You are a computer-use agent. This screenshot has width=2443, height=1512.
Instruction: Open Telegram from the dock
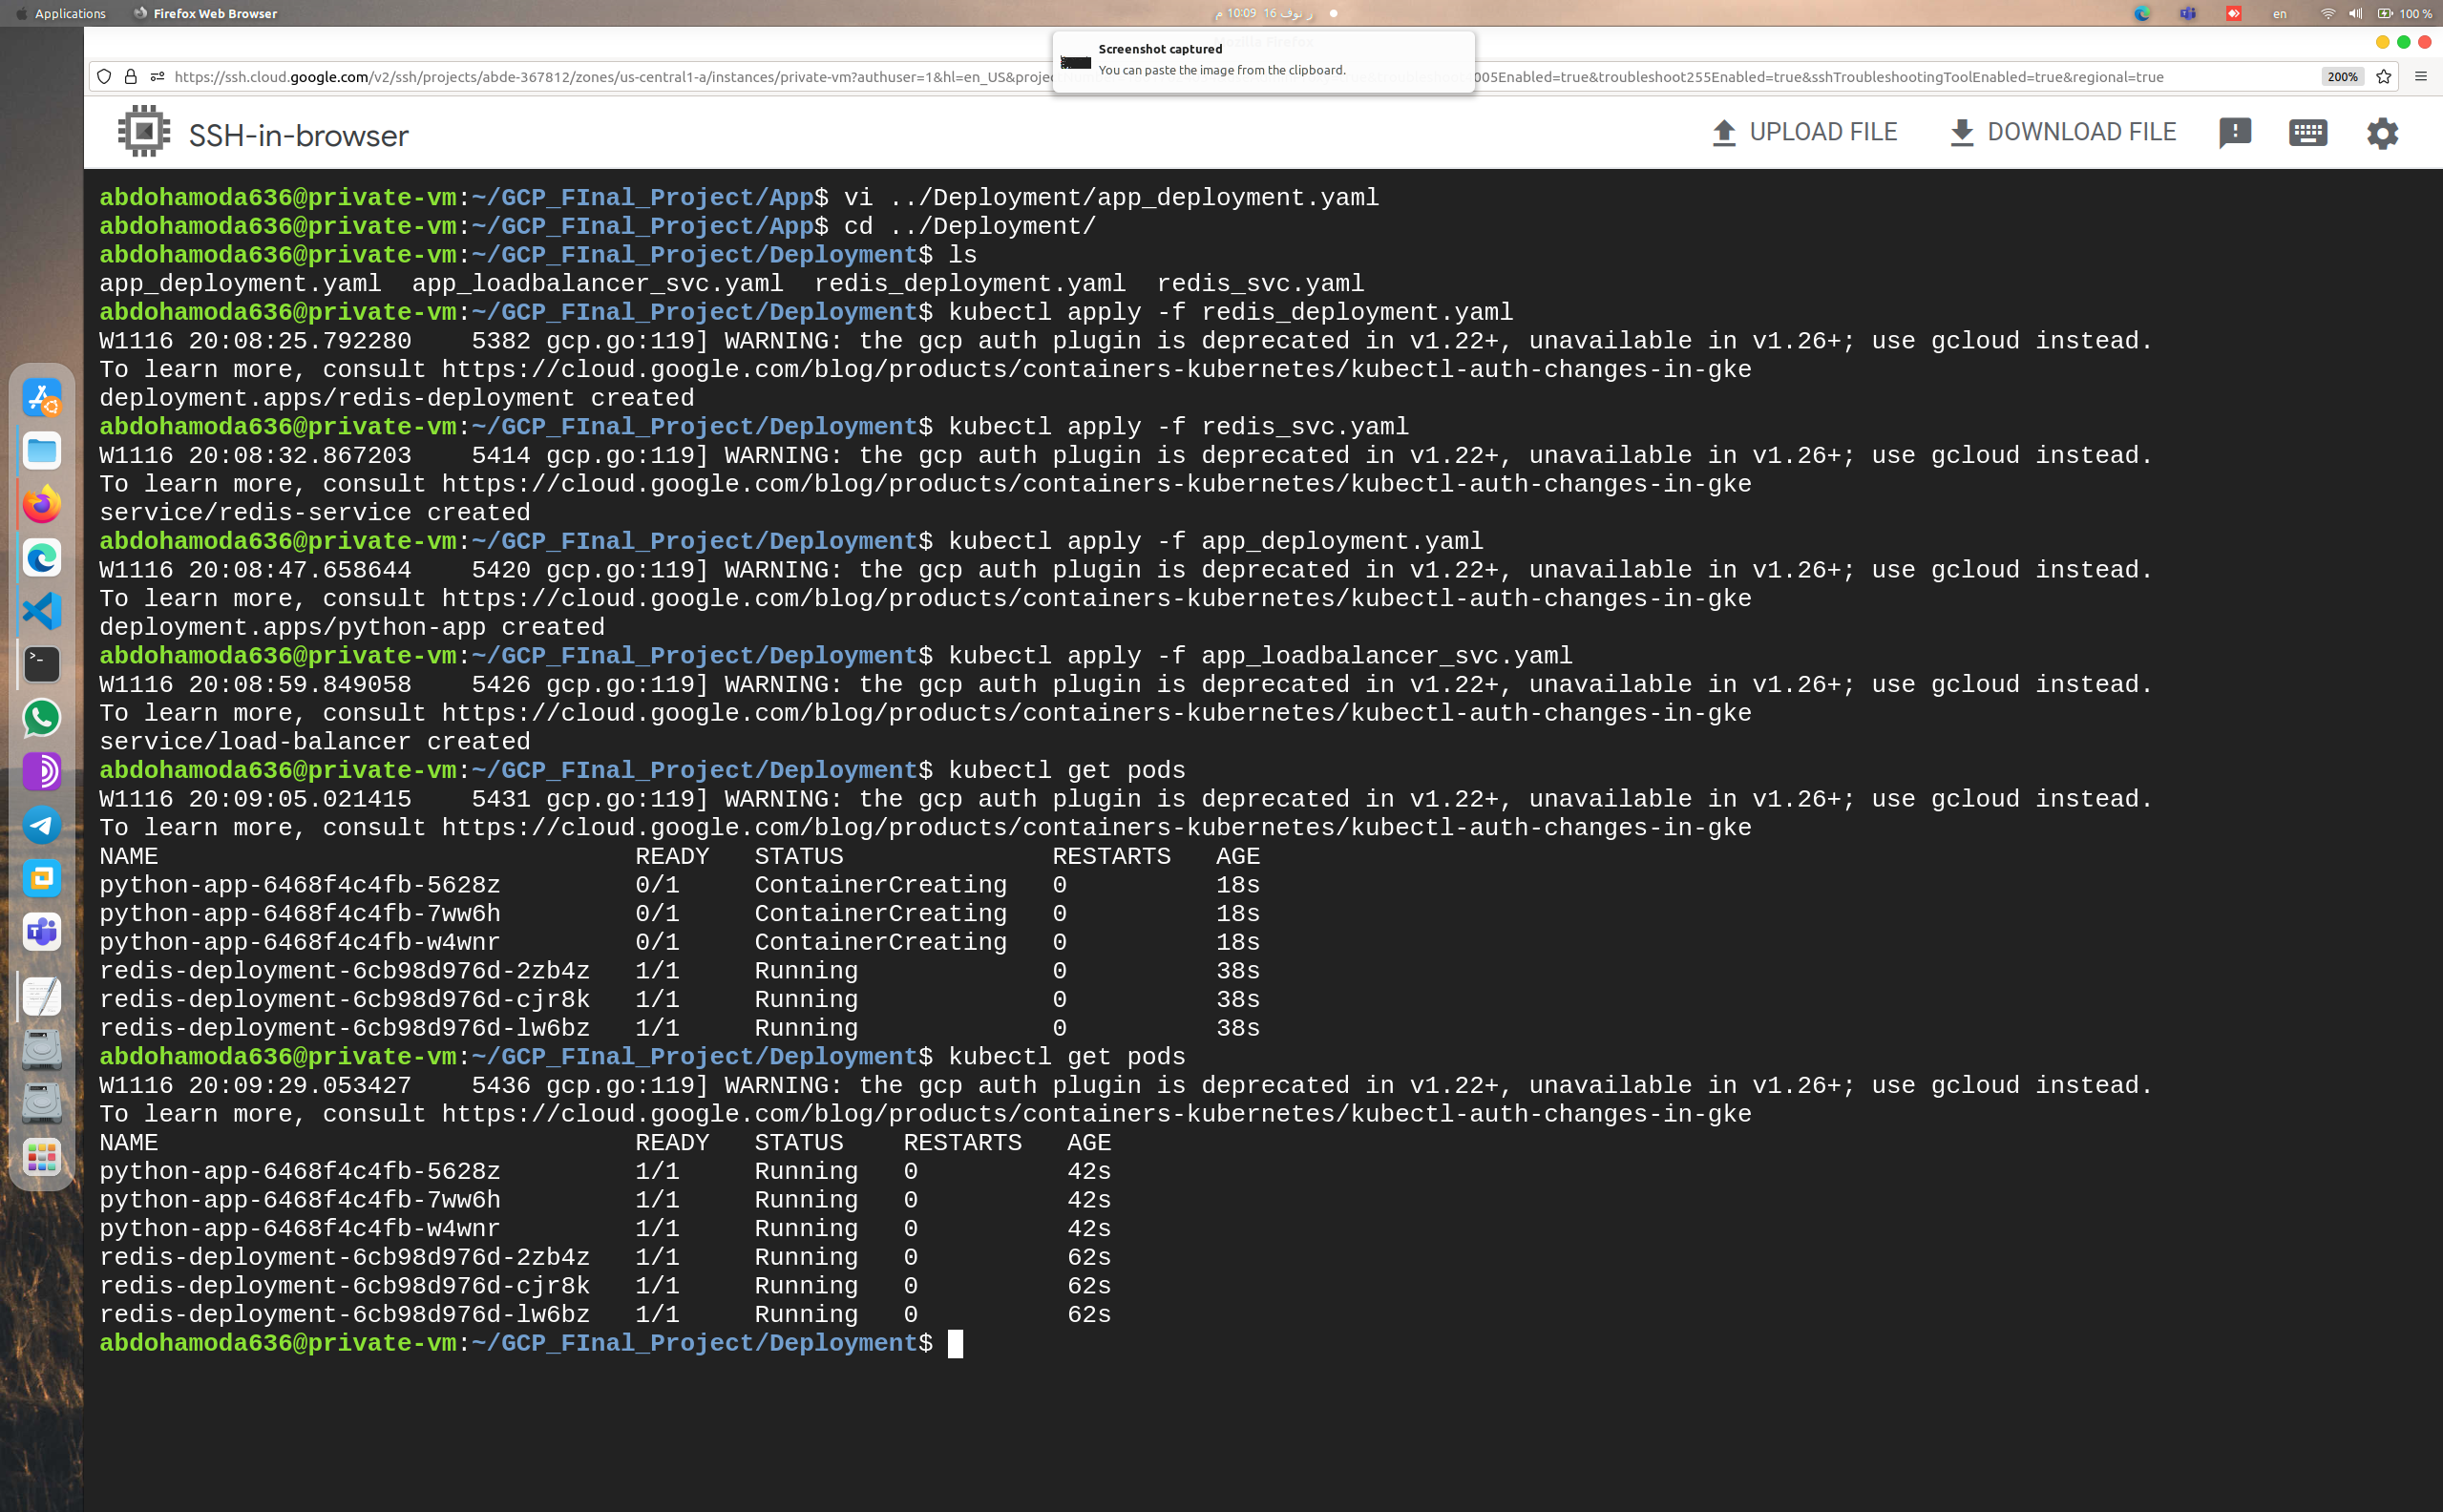click(x=41, y=826)
